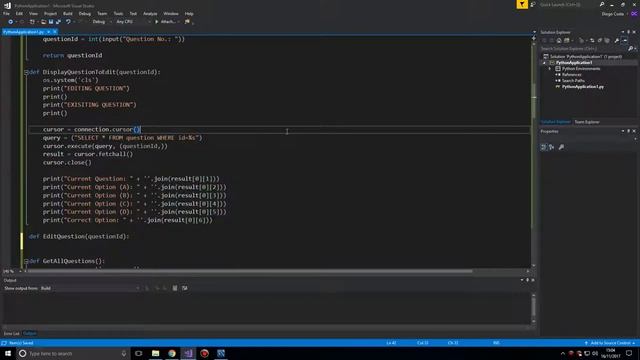Toggle auto-hide pin on Solution Explorer panel
The image size is (640, 360).
click(x=629, y=32)
